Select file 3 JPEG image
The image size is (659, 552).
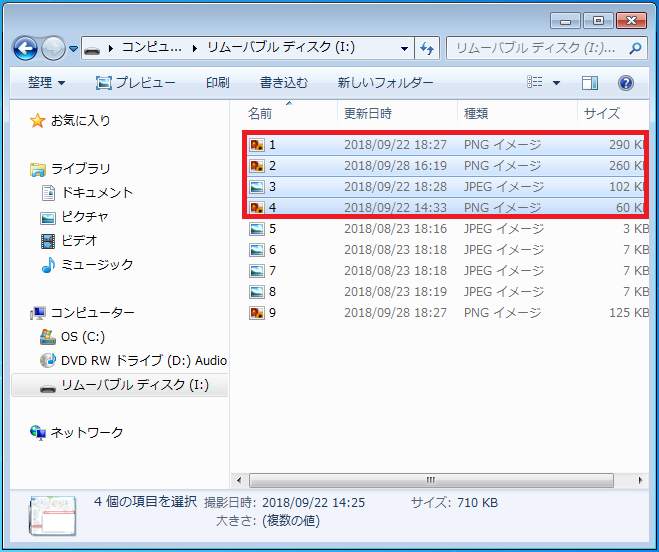445,187
